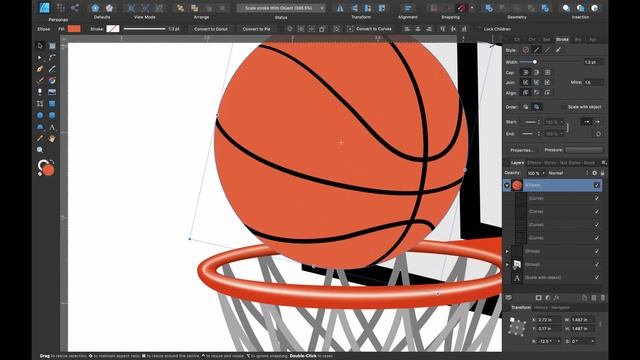The image size is (640, 360).
Task: Switch to the History tab
Action: point(540,308)
